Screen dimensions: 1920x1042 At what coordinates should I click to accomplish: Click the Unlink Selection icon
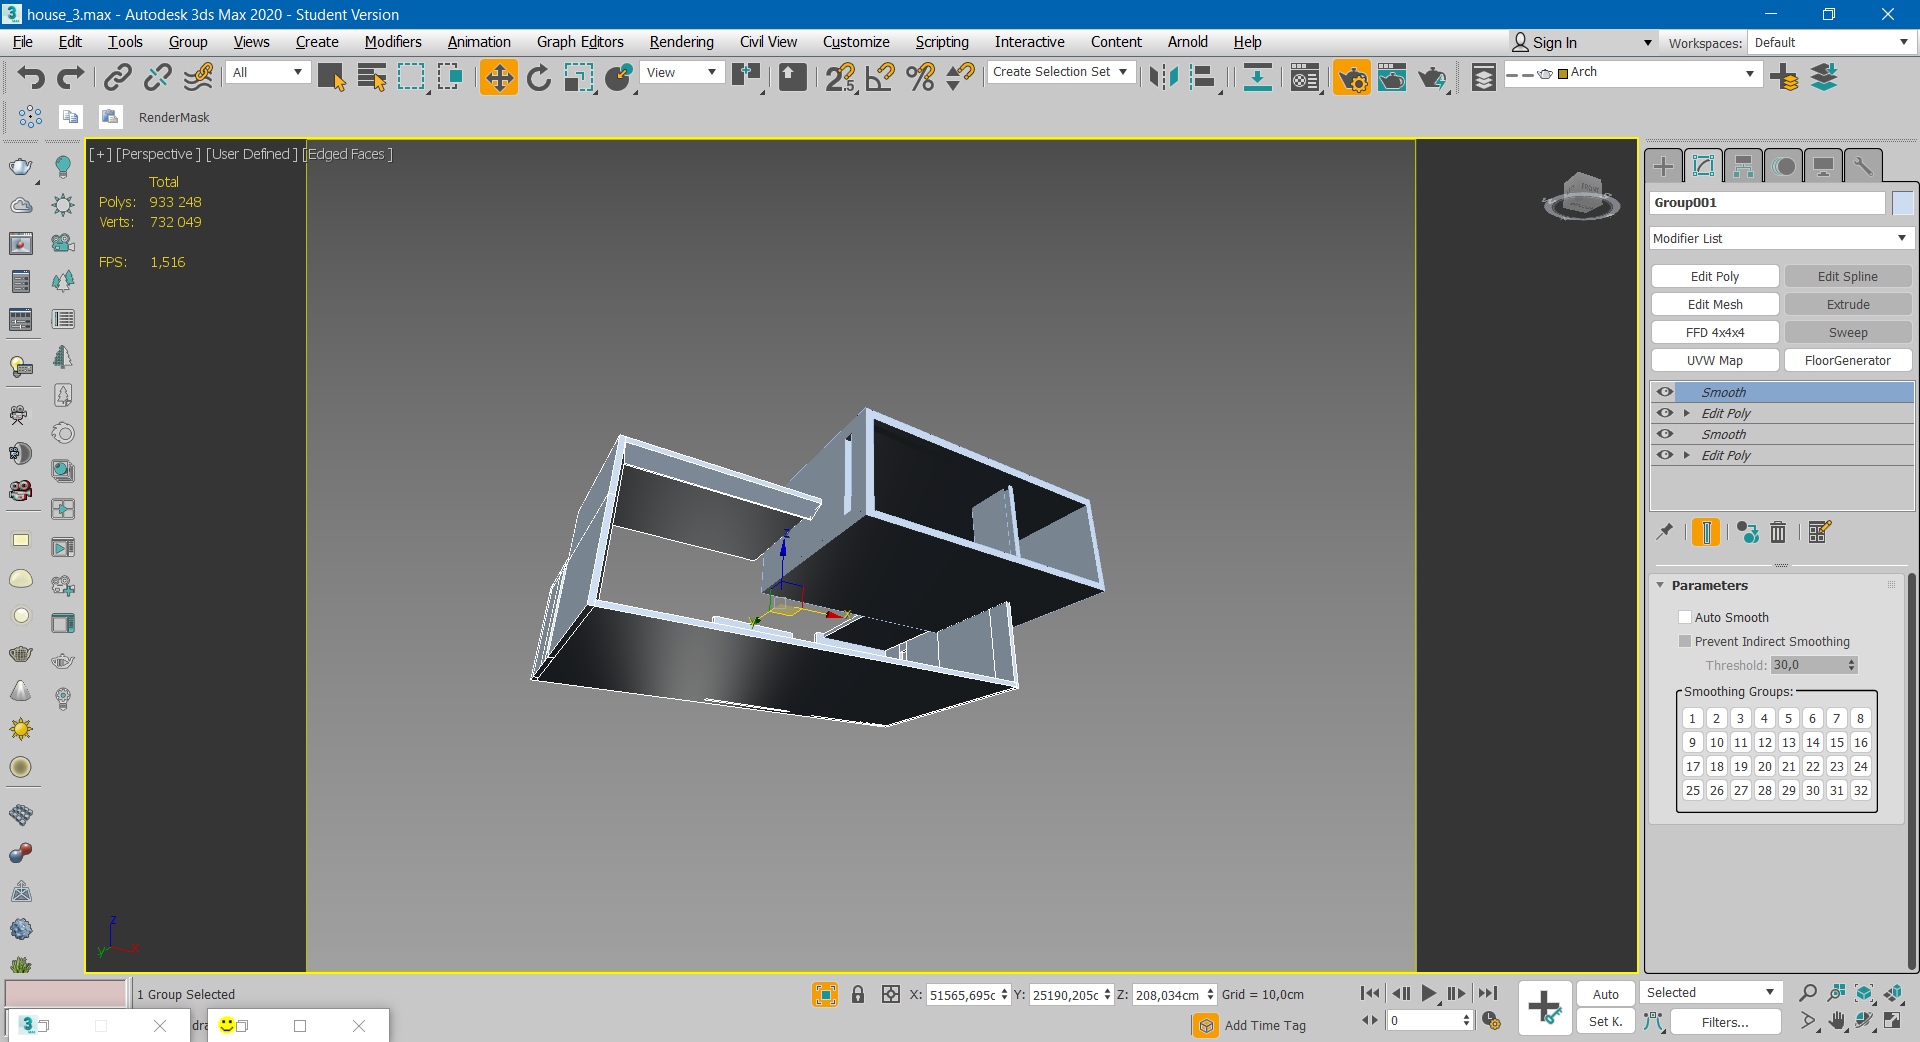click(158, 77)
